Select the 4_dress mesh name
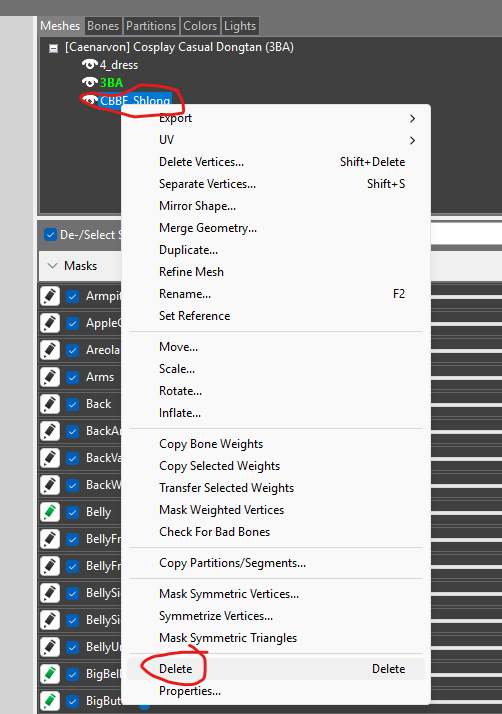 (118, 65)
